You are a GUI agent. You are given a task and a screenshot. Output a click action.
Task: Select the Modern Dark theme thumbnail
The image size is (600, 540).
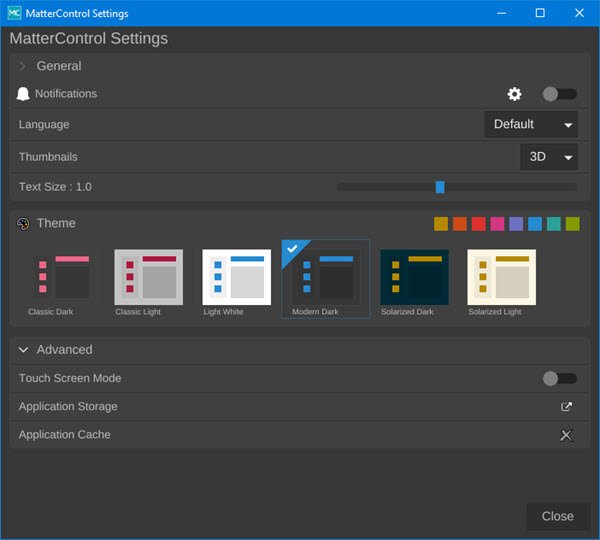pos(326,277)
